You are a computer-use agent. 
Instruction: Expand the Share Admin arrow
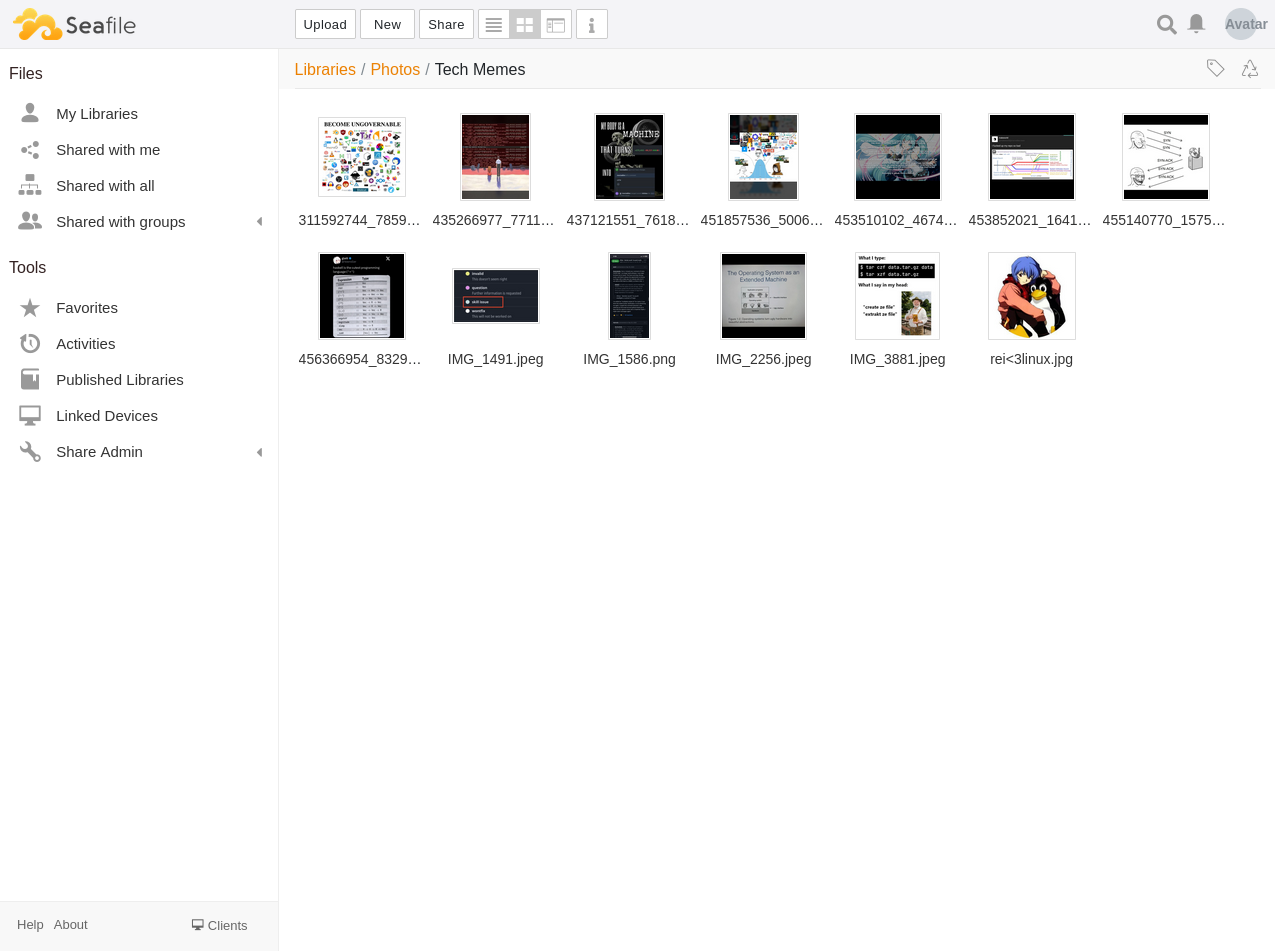[x=259, y=452]
